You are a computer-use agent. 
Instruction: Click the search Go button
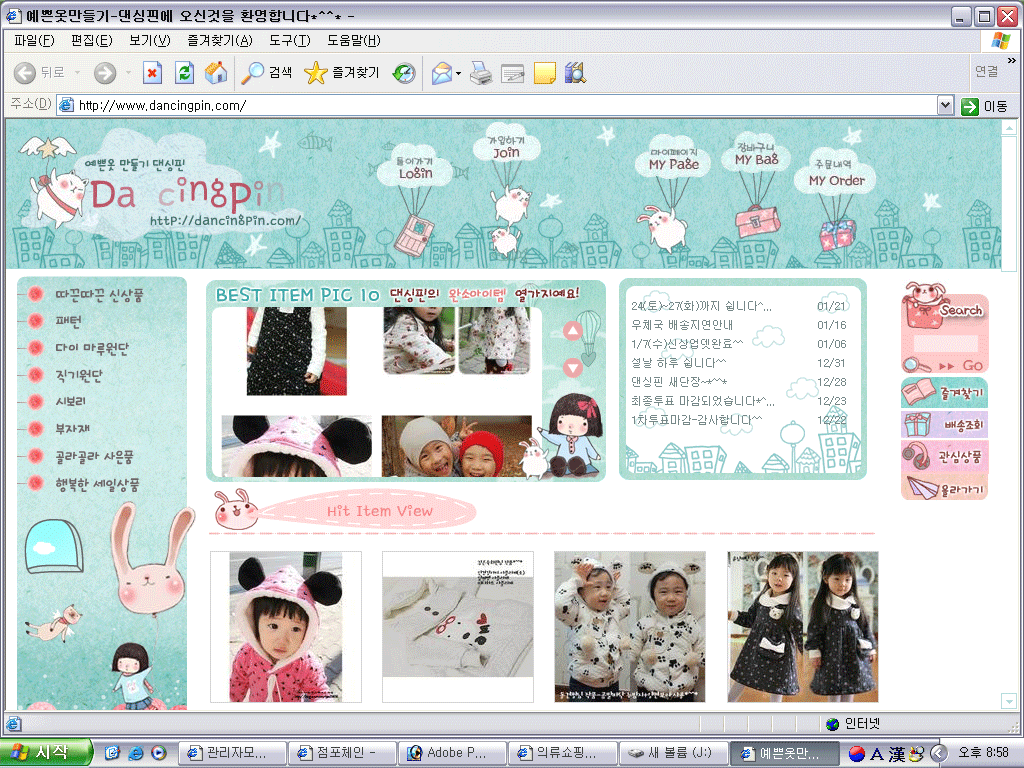pos(961,365)
